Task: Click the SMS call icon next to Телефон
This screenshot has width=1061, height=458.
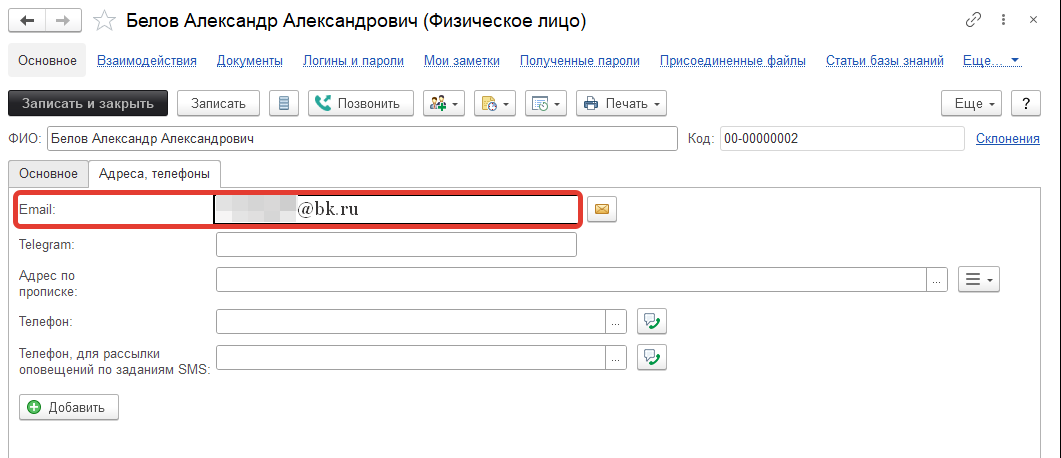Action: pyautogui.click(x=652, y=321)
